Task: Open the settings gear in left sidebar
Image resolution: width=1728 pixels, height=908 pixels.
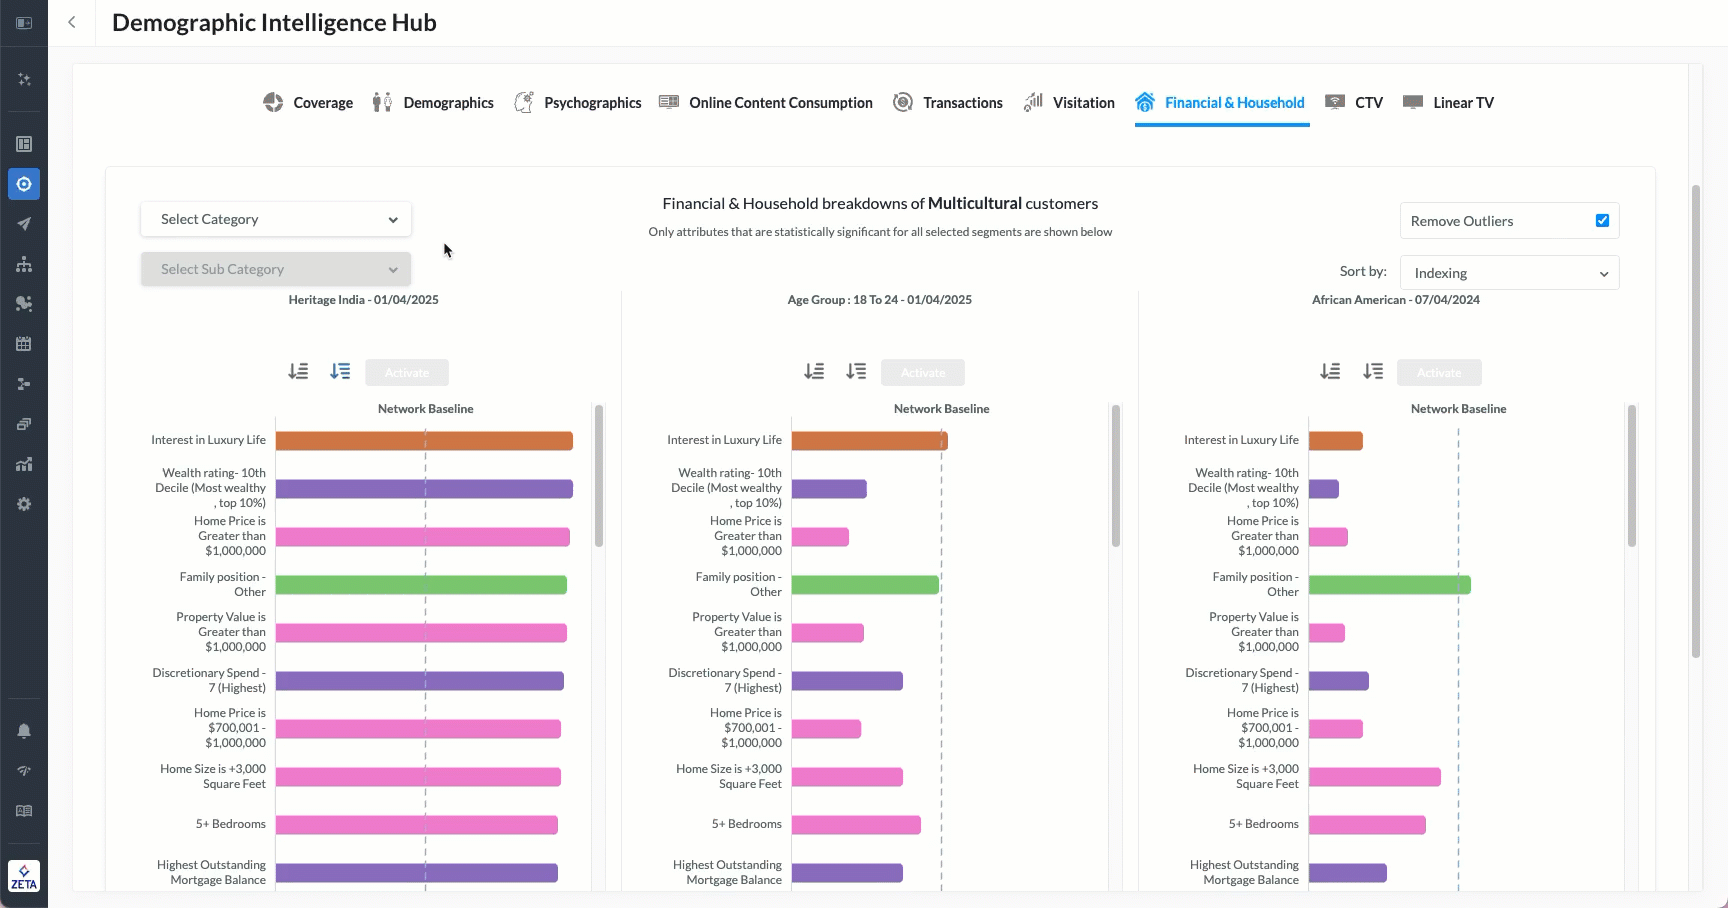Action: coord(24,504)
